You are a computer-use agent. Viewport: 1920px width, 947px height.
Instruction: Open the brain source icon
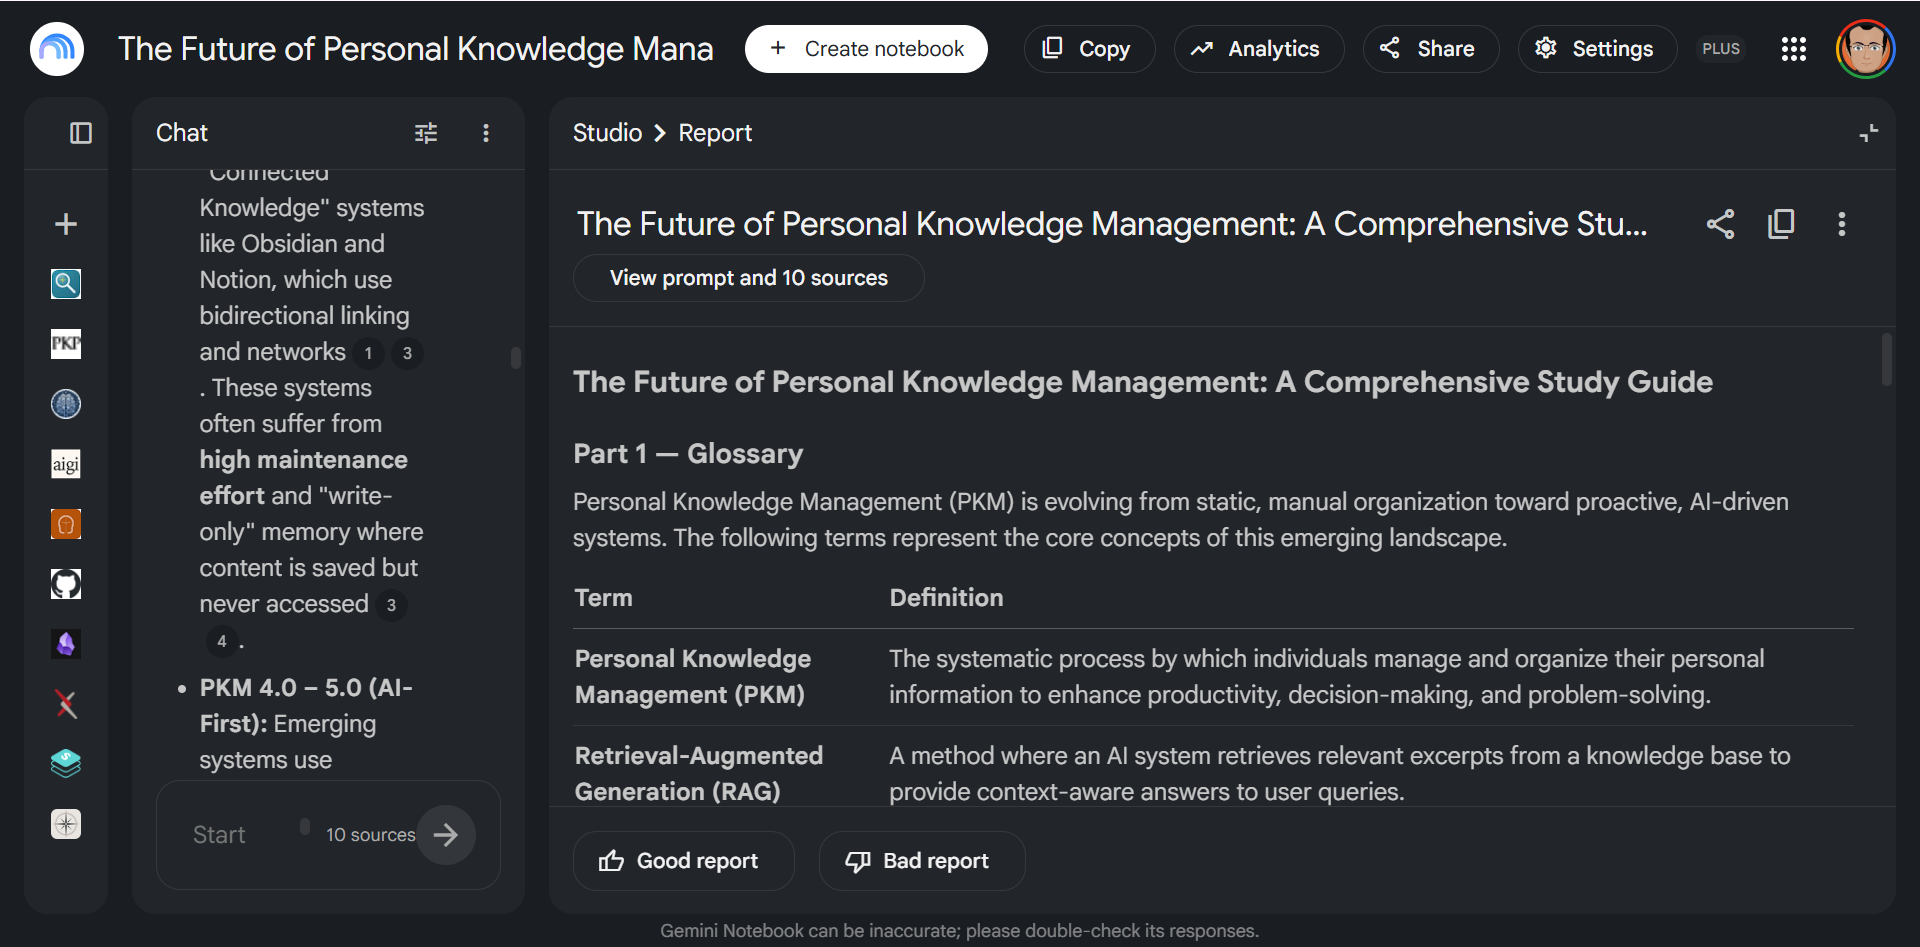[66, 404]
